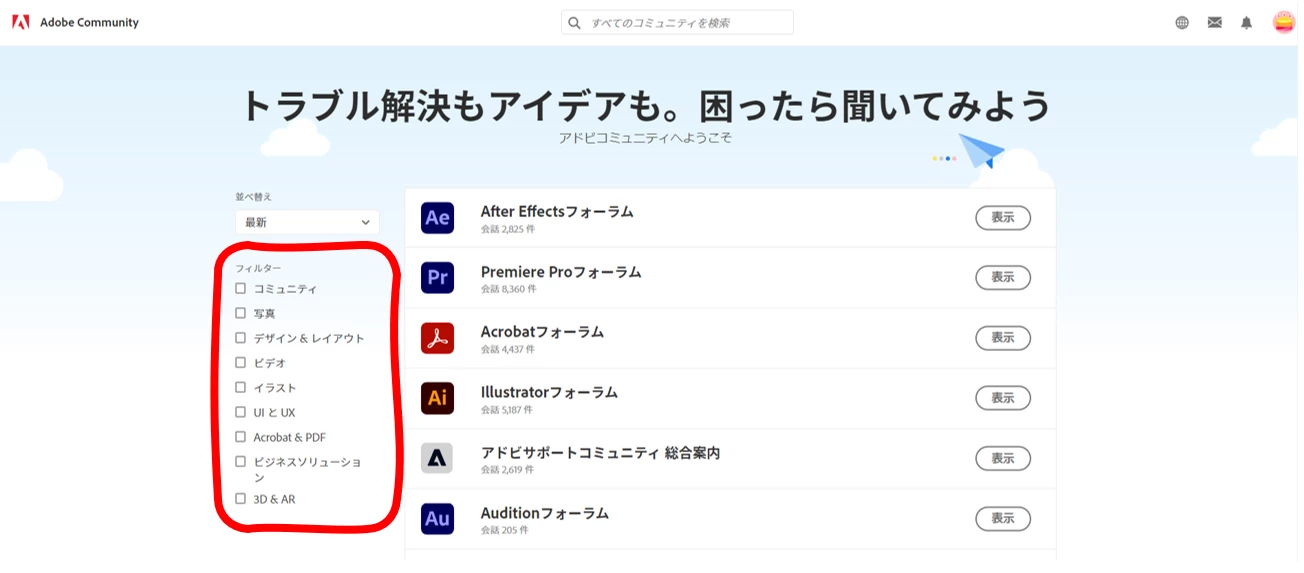This screenshot has height=573, width=1304.
Task: Open the messages envelope icon
Action: coord(1214,22)
